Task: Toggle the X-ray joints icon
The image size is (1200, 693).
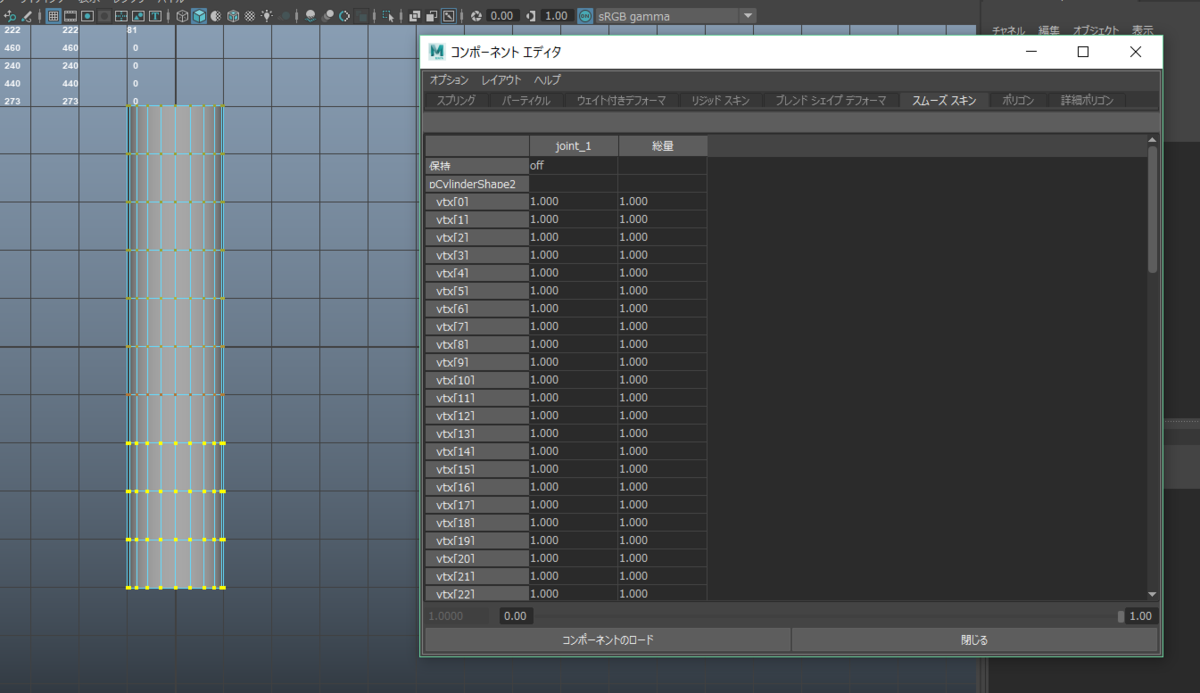Action: pos(449,16)
